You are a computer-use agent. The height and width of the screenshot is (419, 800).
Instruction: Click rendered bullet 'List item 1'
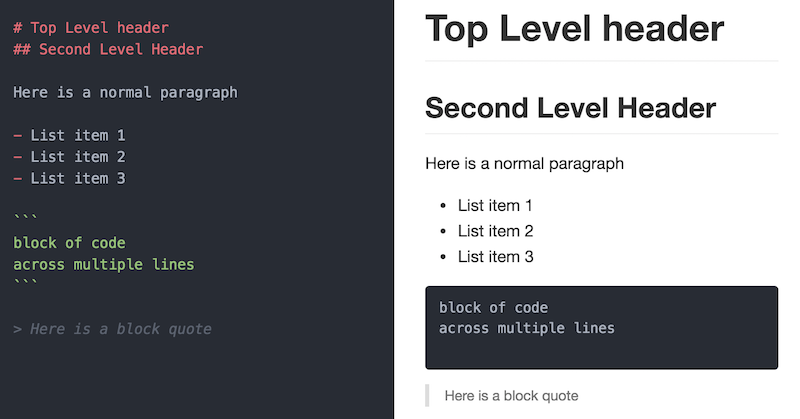[x=495, y=206]
